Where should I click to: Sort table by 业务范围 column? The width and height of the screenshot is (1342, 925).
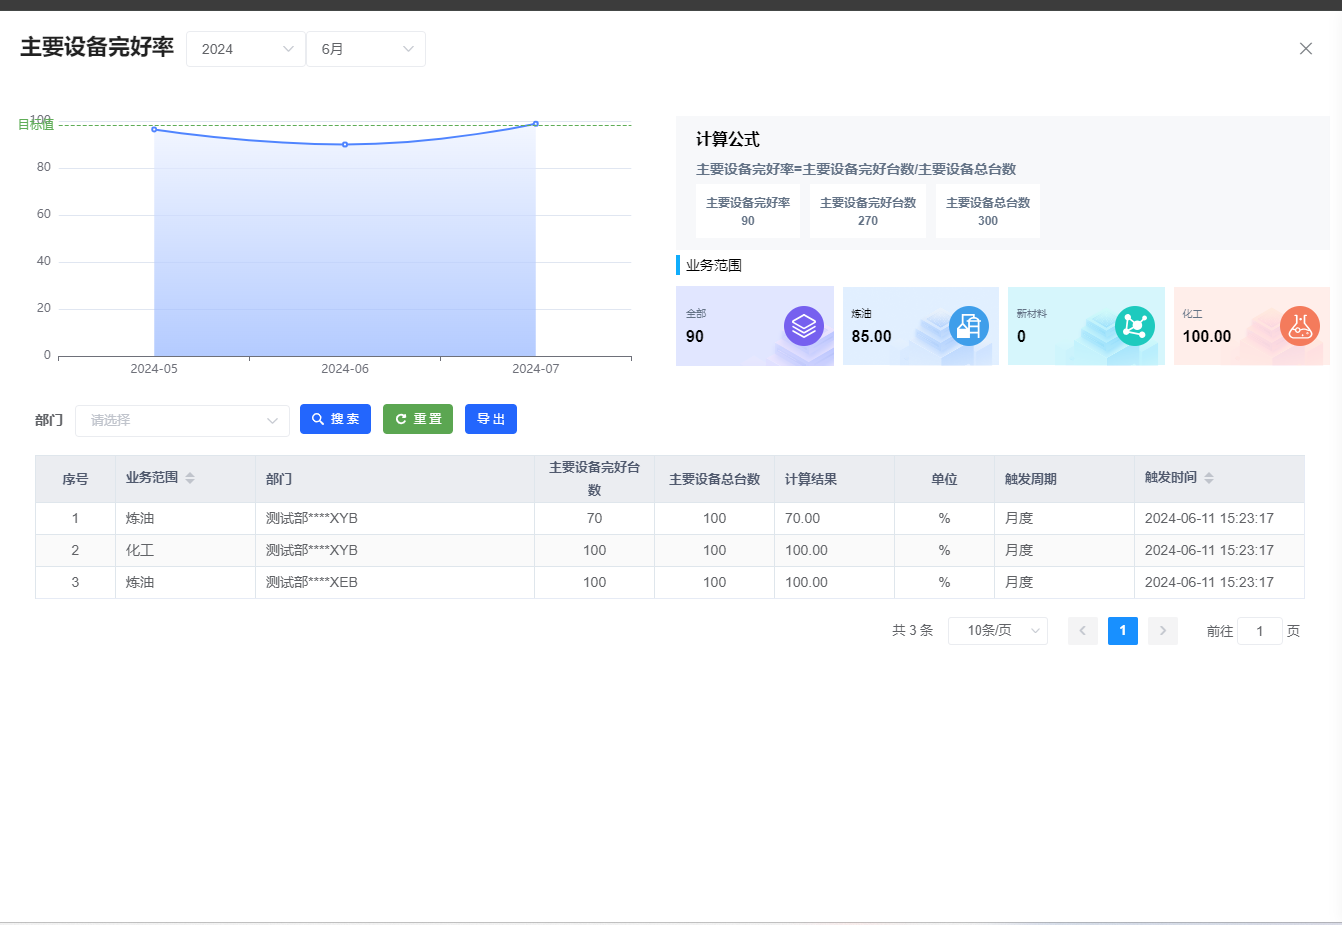tap(189, 478)
